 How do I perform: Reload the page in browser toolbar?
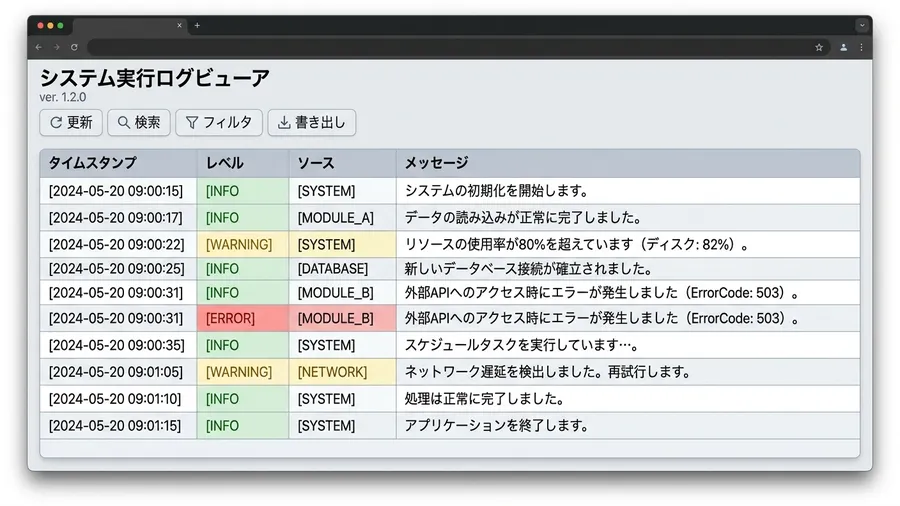pos(74,47)
